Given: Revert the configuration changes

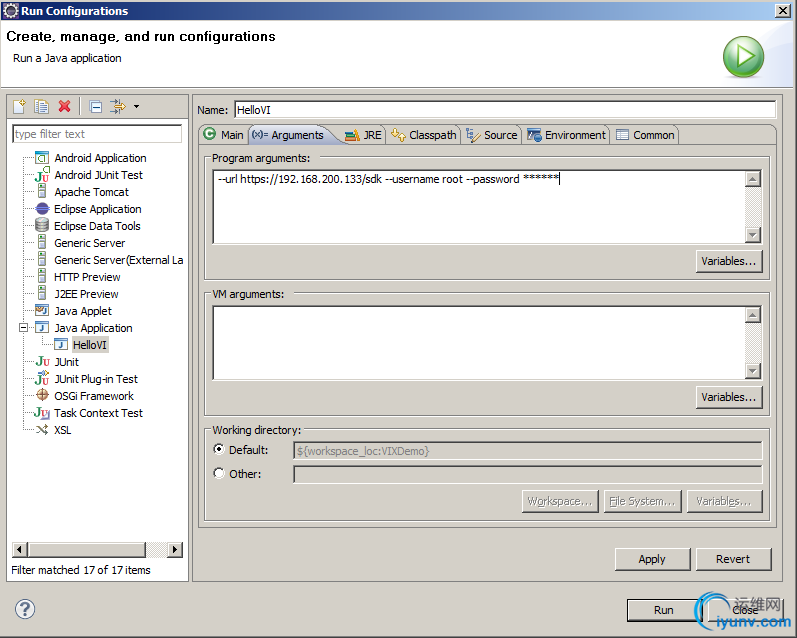Looking at the screenshot, I should [x=733, y=559].
